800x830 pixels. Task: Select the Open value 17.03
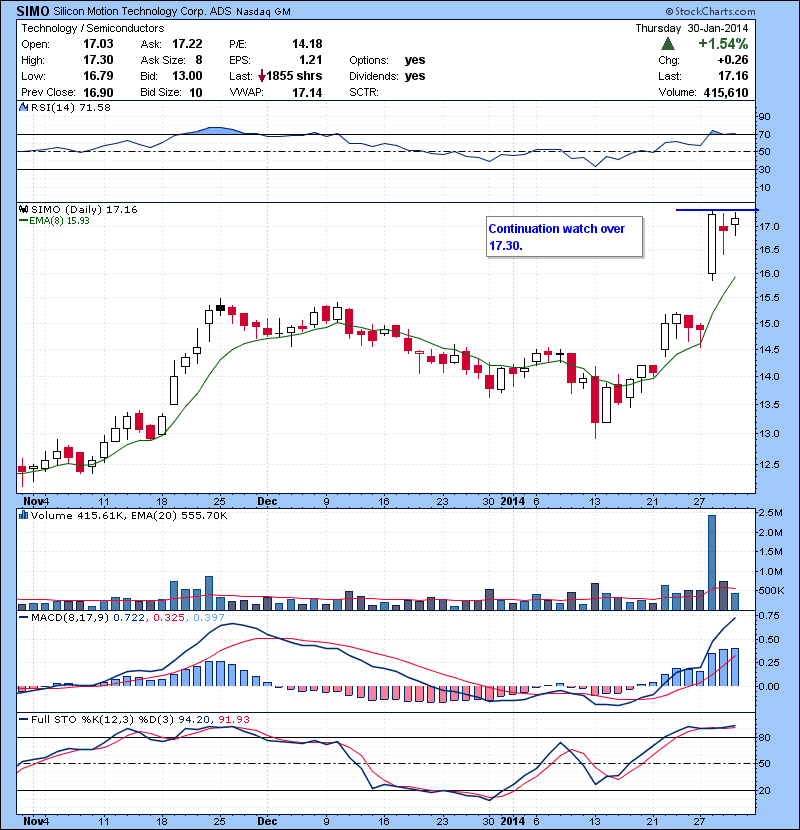pyautogui.click(x=98, y=44)
